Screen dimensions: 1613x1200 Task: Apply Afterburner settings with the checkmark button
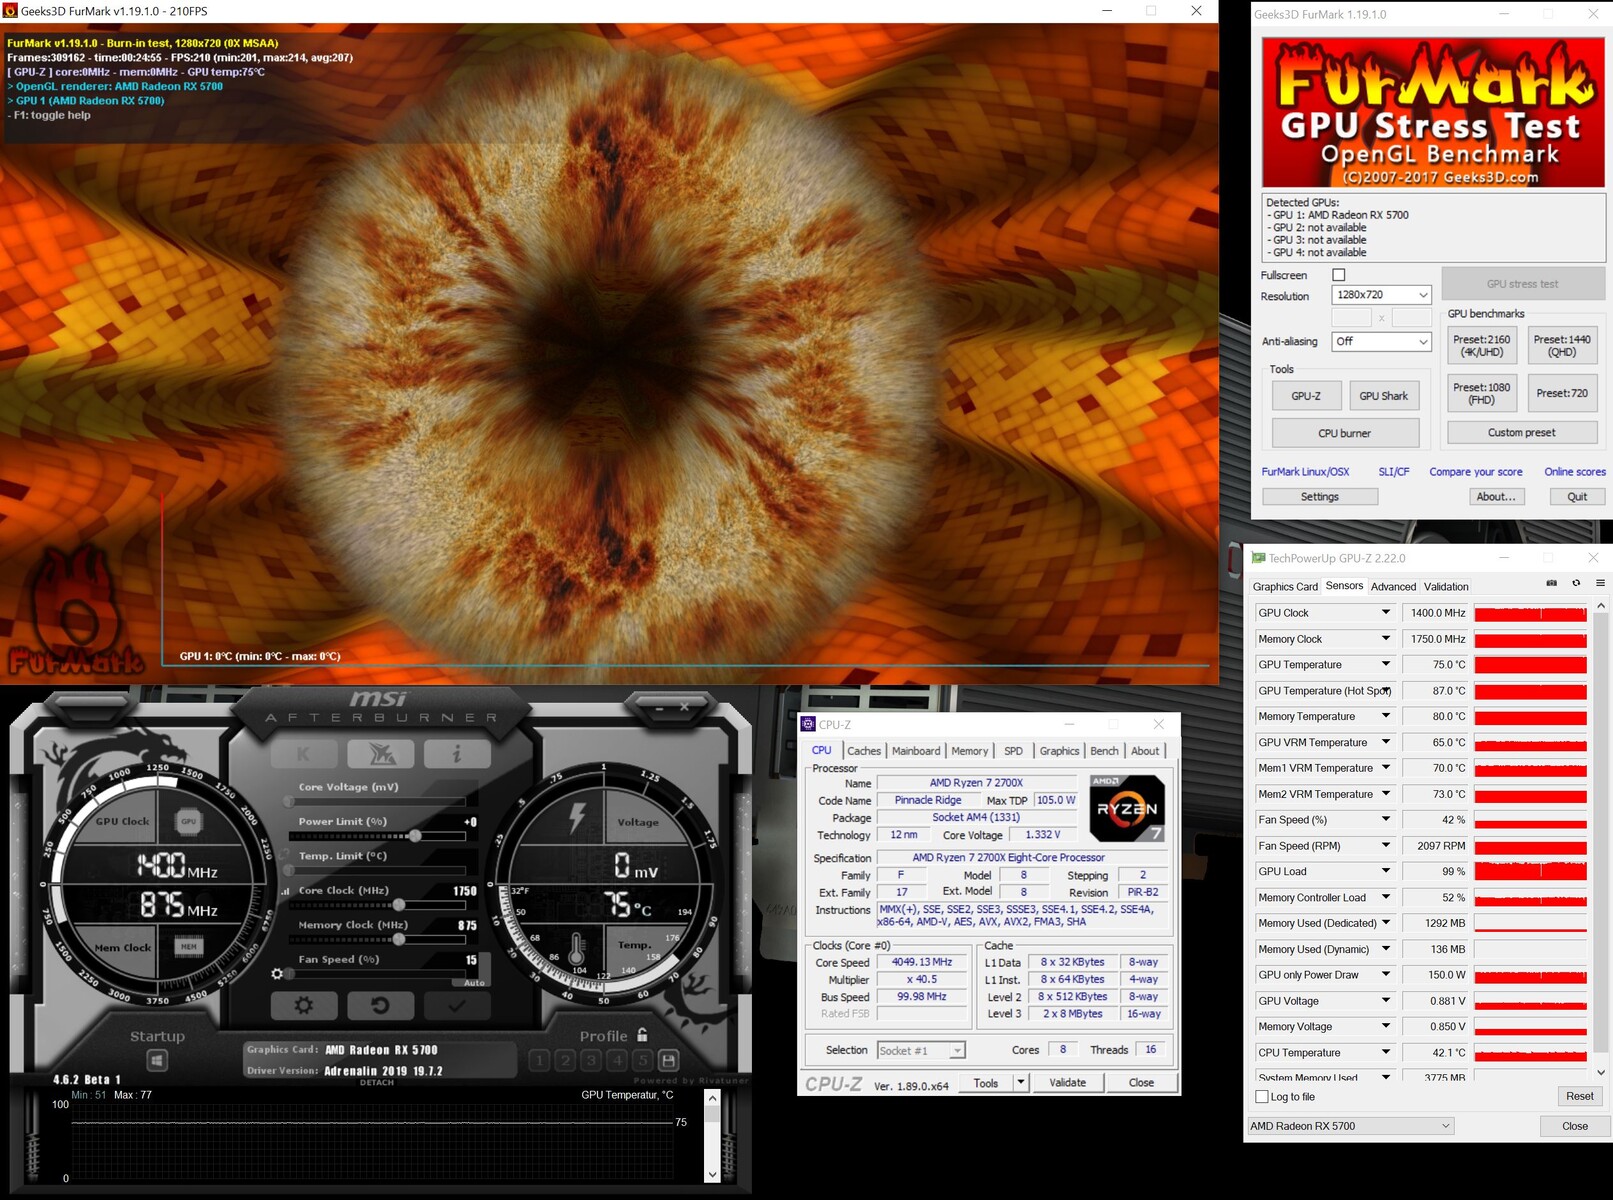[x=457, y=1005]
